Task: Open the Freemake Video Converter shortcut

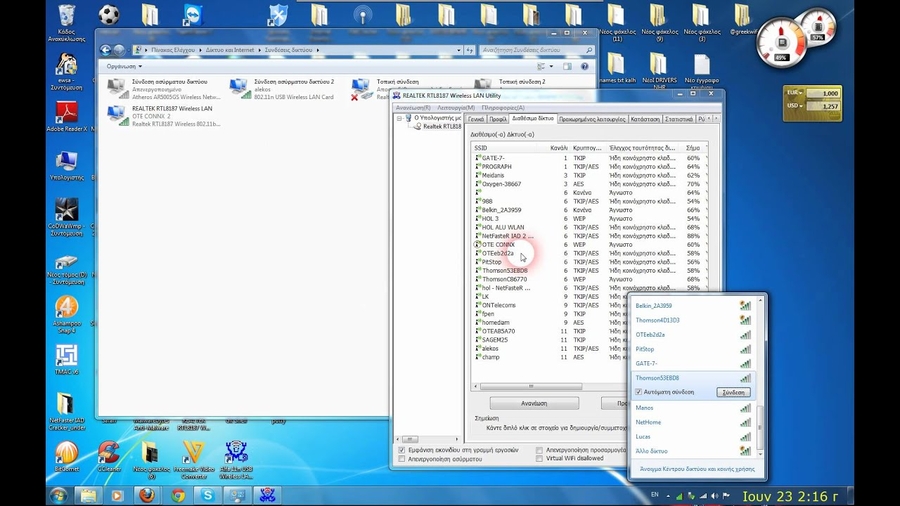Action: click(x=193, y=459)
